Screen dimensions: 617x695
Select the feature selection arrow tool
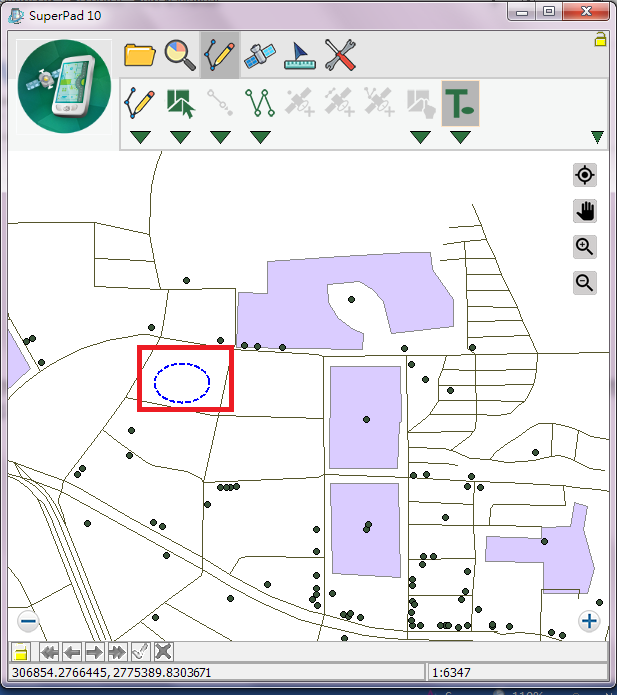click(180, 104)
